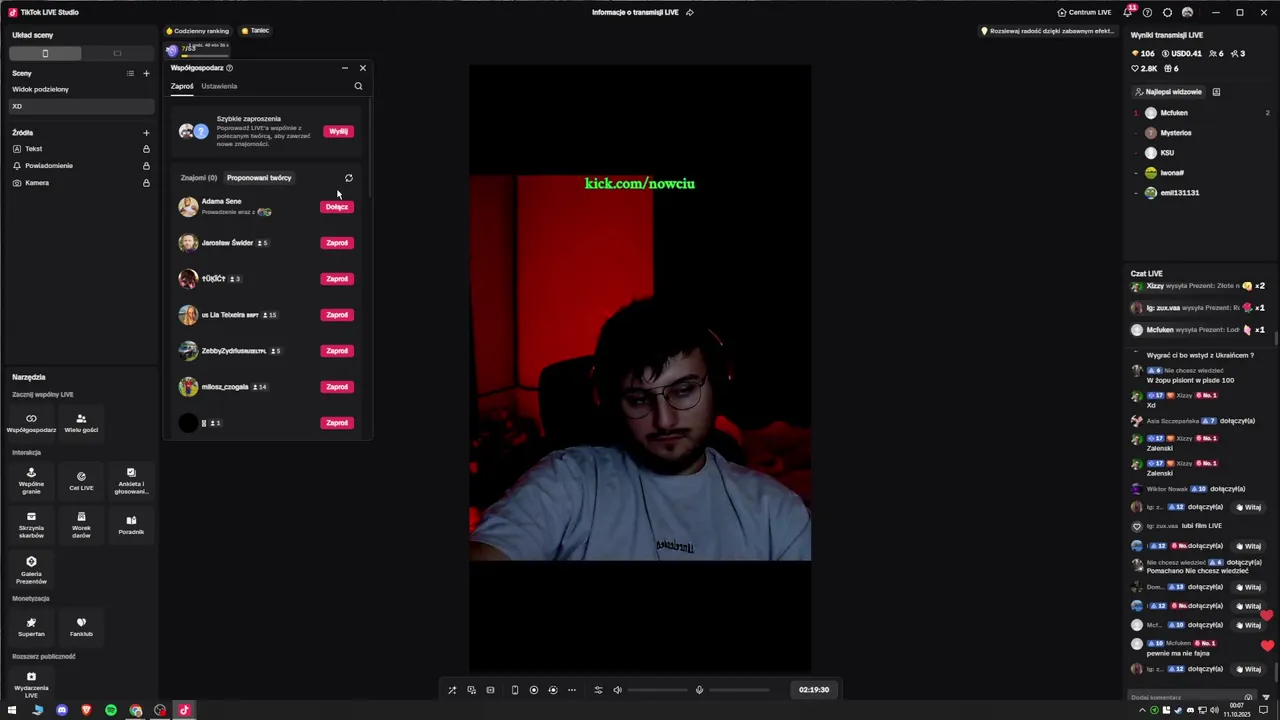Switch to Ustawienia tab
1280x720 pixels.
[219, 86]
